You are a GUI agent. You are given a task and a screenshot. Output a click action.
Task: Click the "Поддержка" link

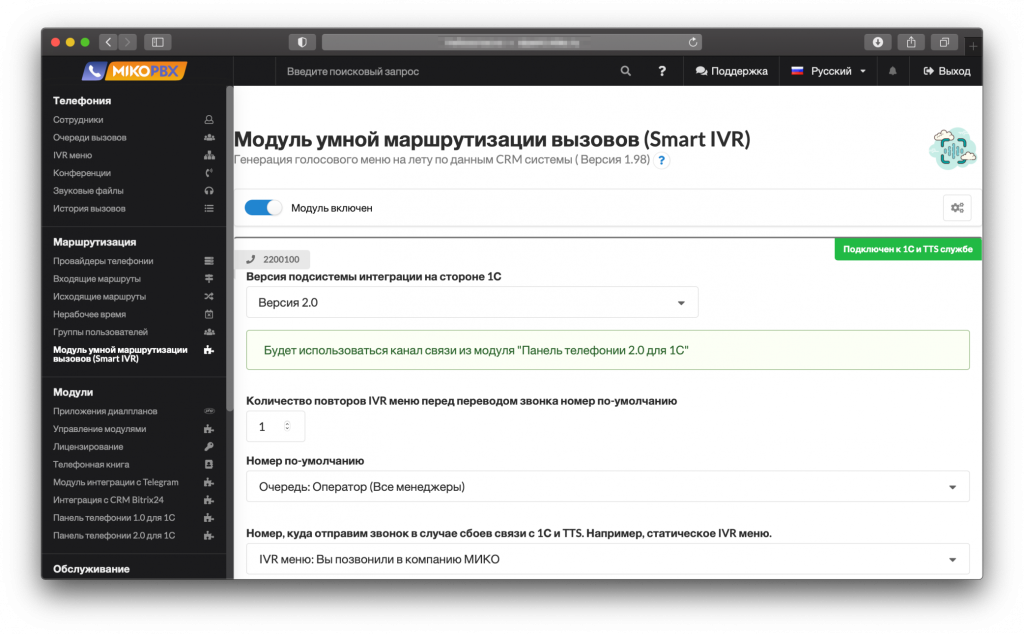click(x=731, y=71)
